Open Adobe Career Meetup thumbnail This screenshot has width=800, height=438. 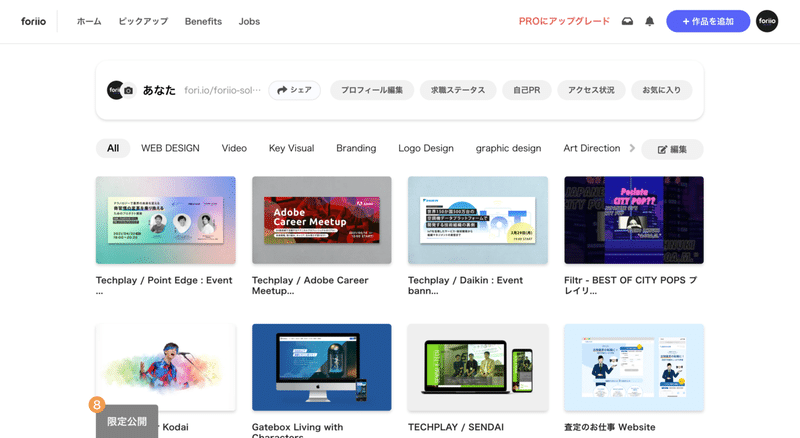[322, 220]
